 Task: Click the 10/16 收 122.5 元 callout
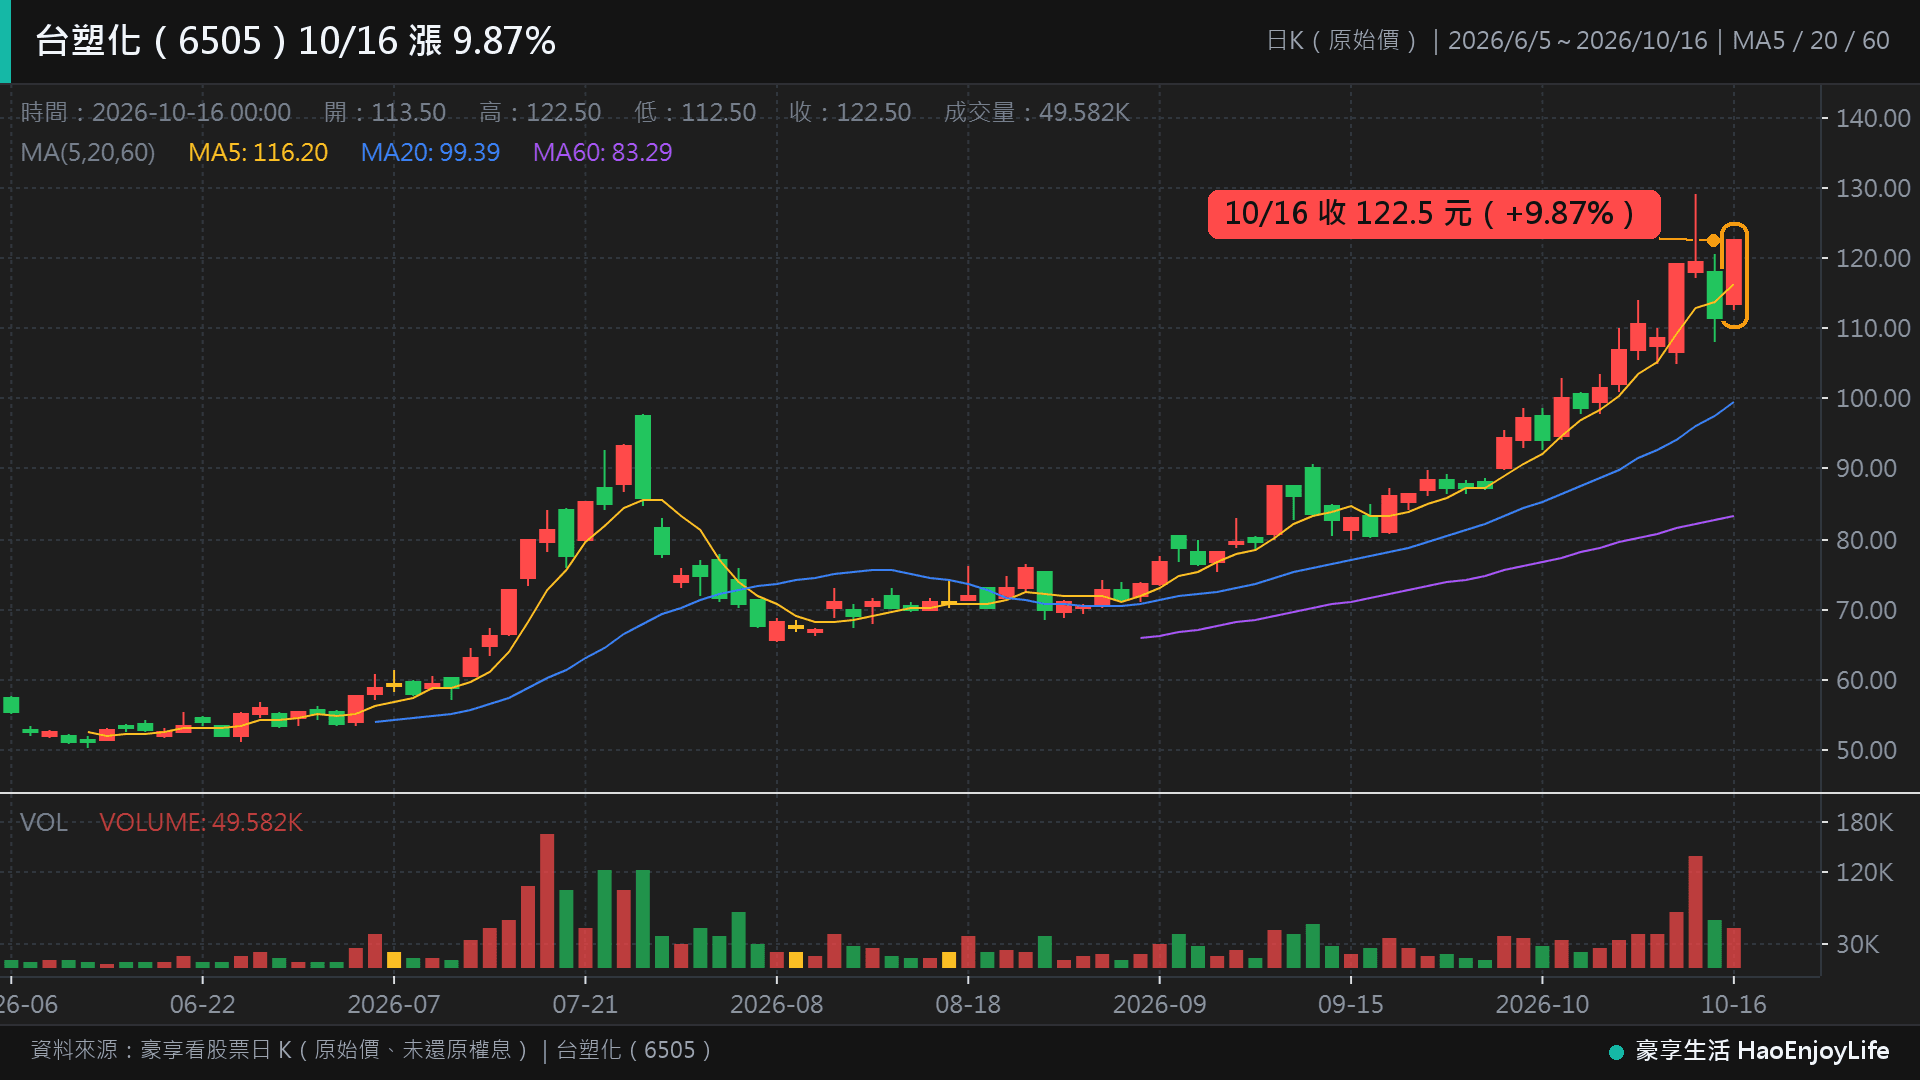point(1433,214)
